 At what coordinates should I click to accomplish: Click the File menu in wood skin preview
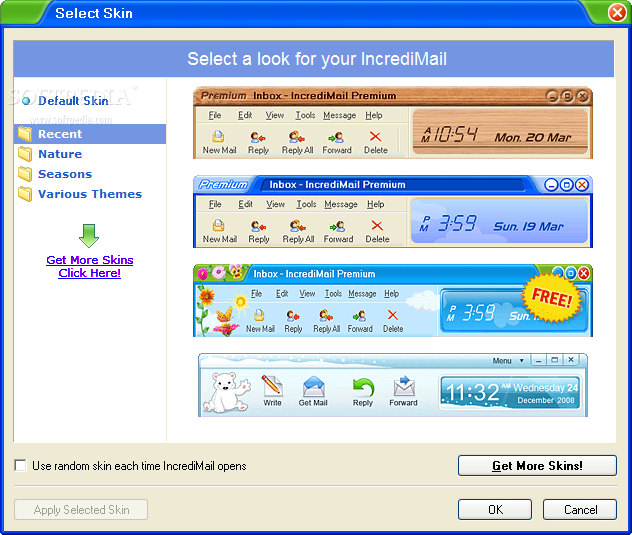tap(215, 115)
